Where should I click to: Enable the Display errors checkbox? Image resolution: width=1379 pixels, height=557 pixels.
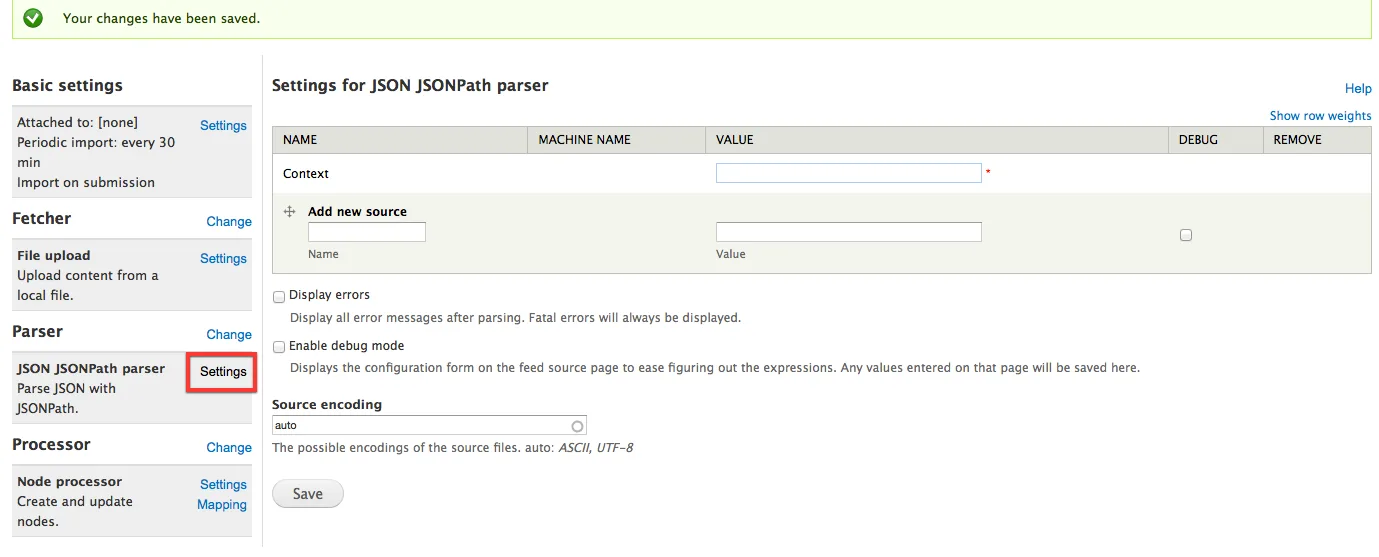[279, 296]
